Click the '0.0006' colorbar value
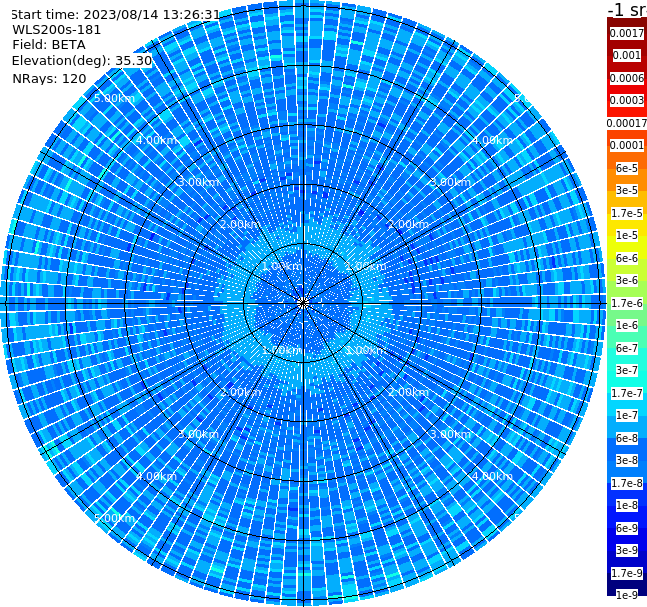 pyautogui.click(x=627, y=78)
